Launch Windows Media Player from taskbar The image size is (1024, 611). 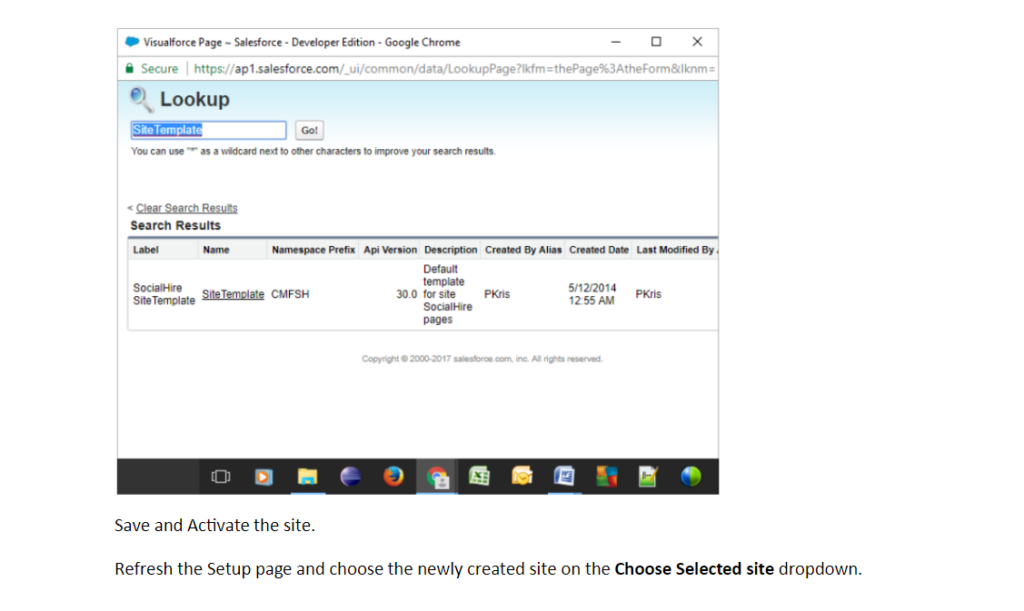pyautogui.click(x=263, y=477)
